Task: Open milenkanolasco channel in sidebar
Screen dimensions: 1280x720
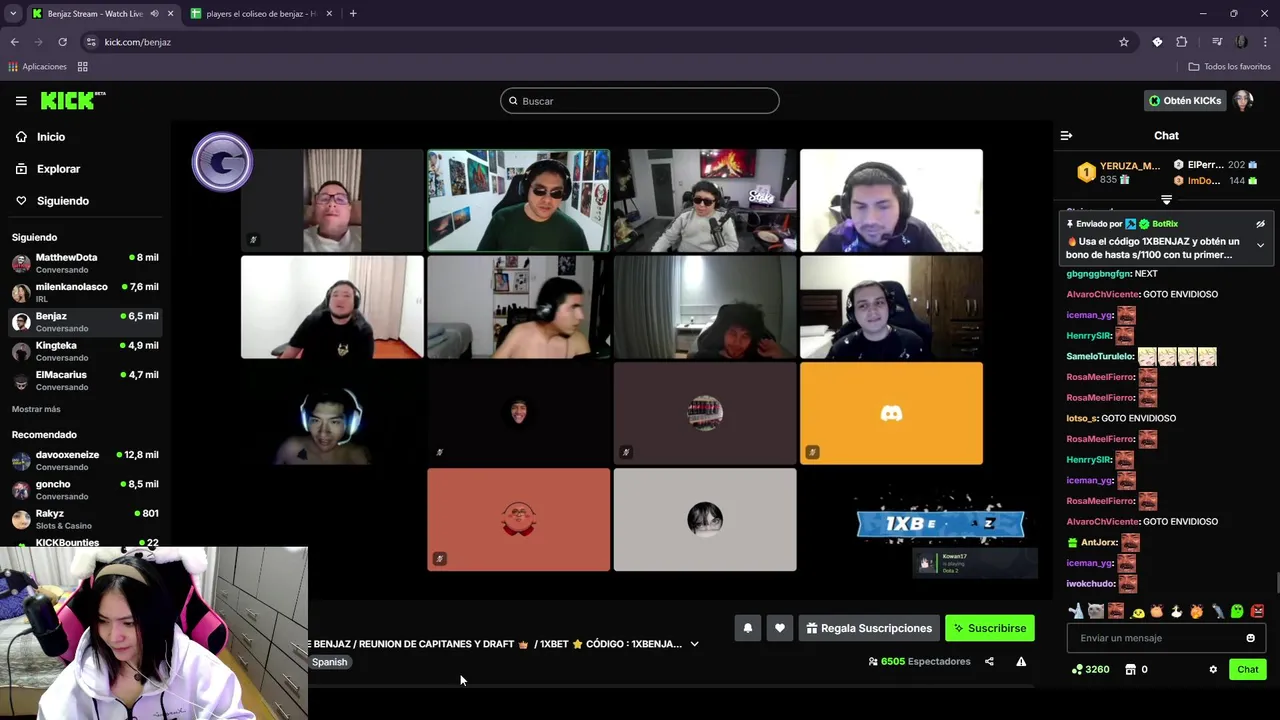Action: (x=84, y=292)
